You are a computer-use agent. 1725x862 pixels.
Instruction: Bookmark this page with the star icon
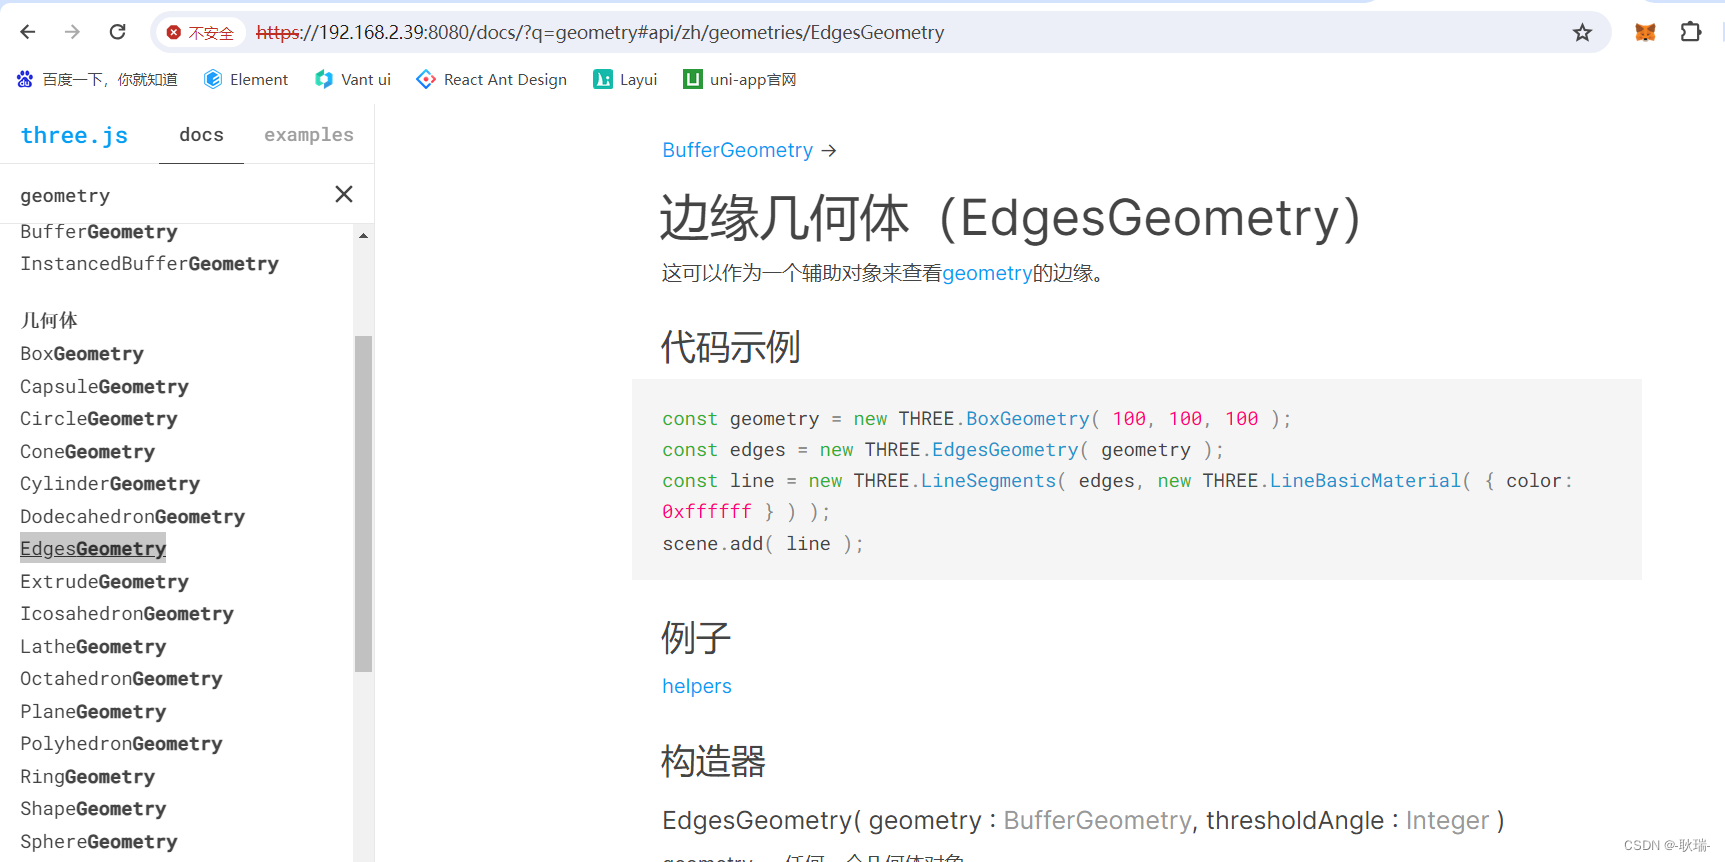pyautogui.click(x=1582, y=33)
